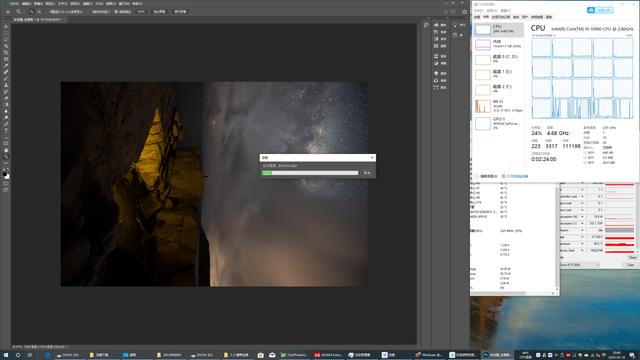
Task: Open the first menu in Photoshop menu bar
Action: click(x=14, y=4)
